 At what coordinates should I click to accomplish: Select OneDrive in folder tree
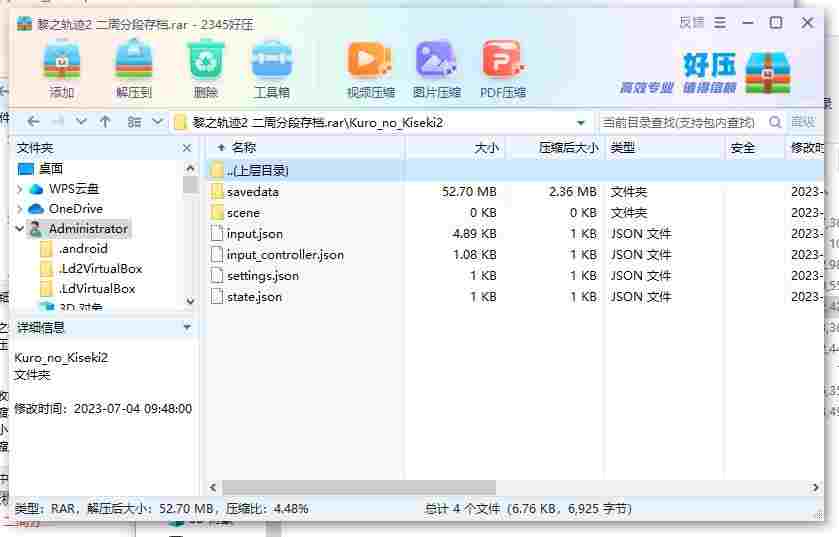pos(75,209)
